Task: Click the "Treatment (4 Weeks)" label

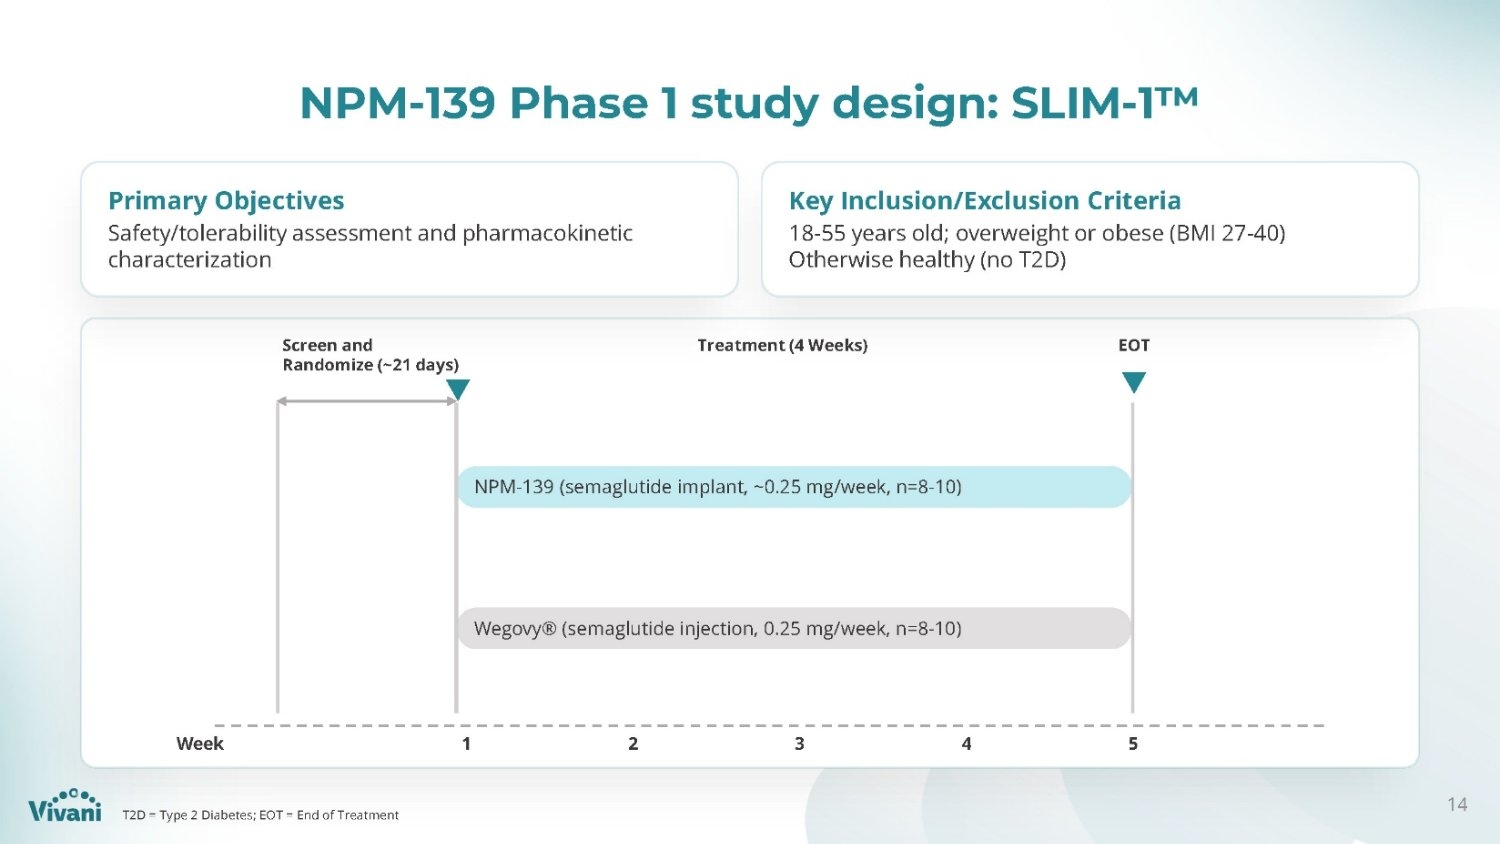Action: (x=782, y=345)
